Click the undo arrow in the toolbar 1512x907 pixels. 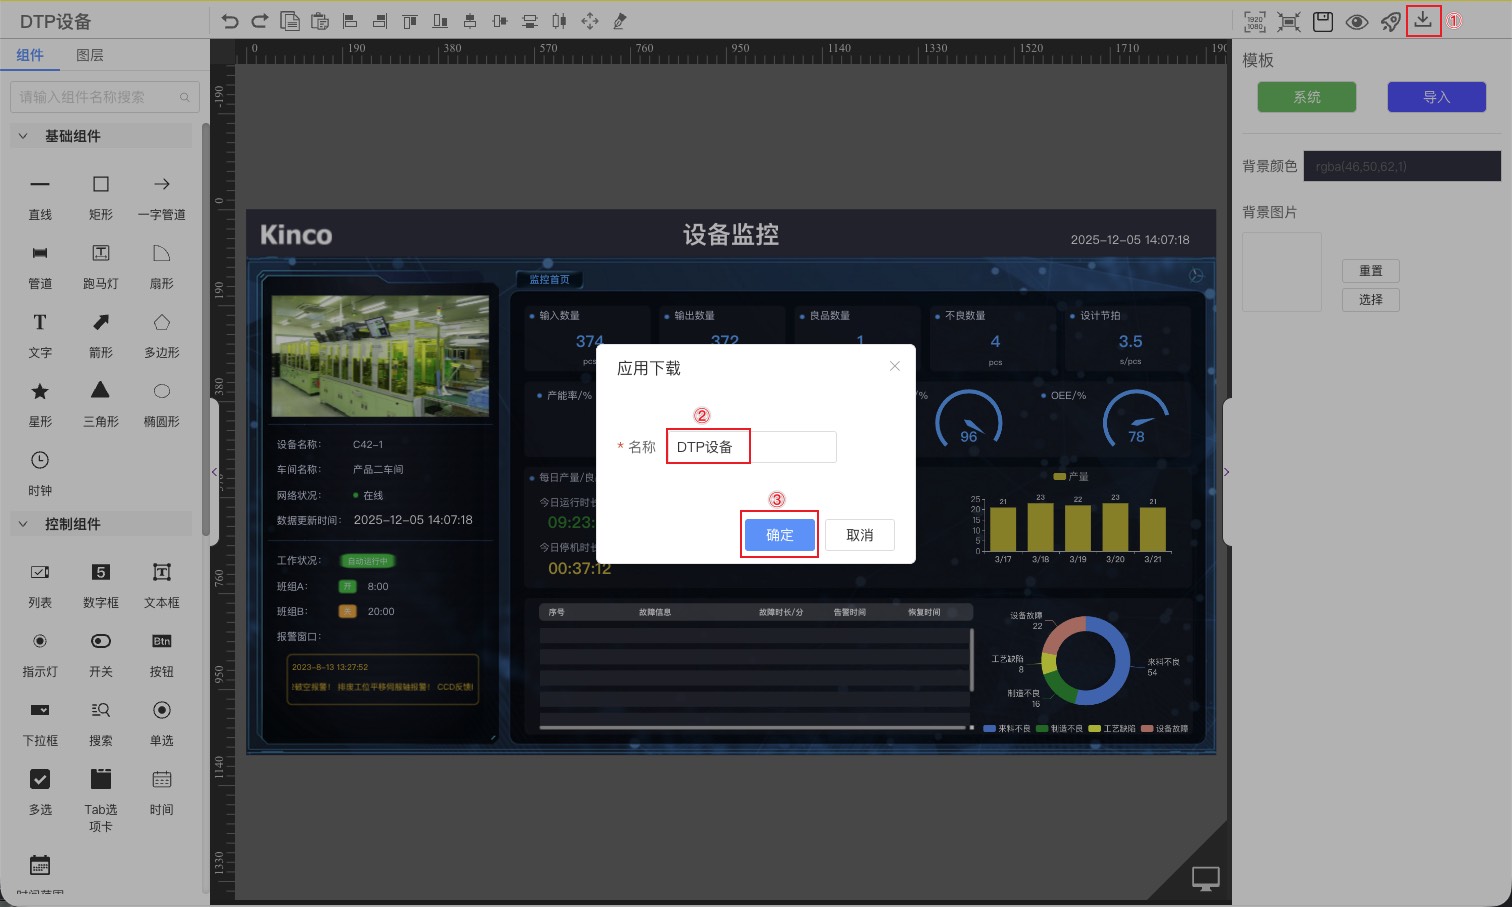230,21
